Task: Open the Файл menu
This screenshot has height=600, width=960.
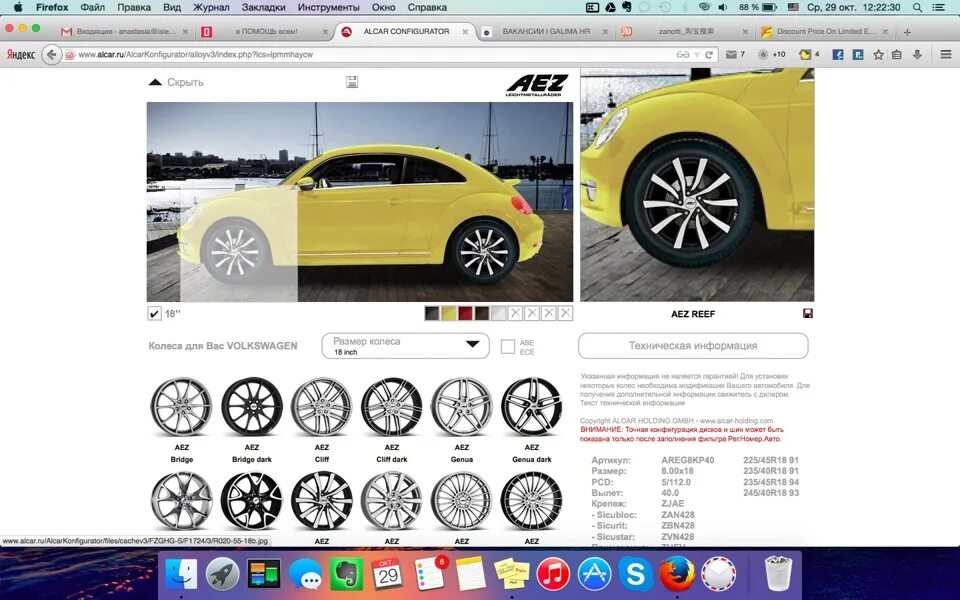Action: [92, 7]
